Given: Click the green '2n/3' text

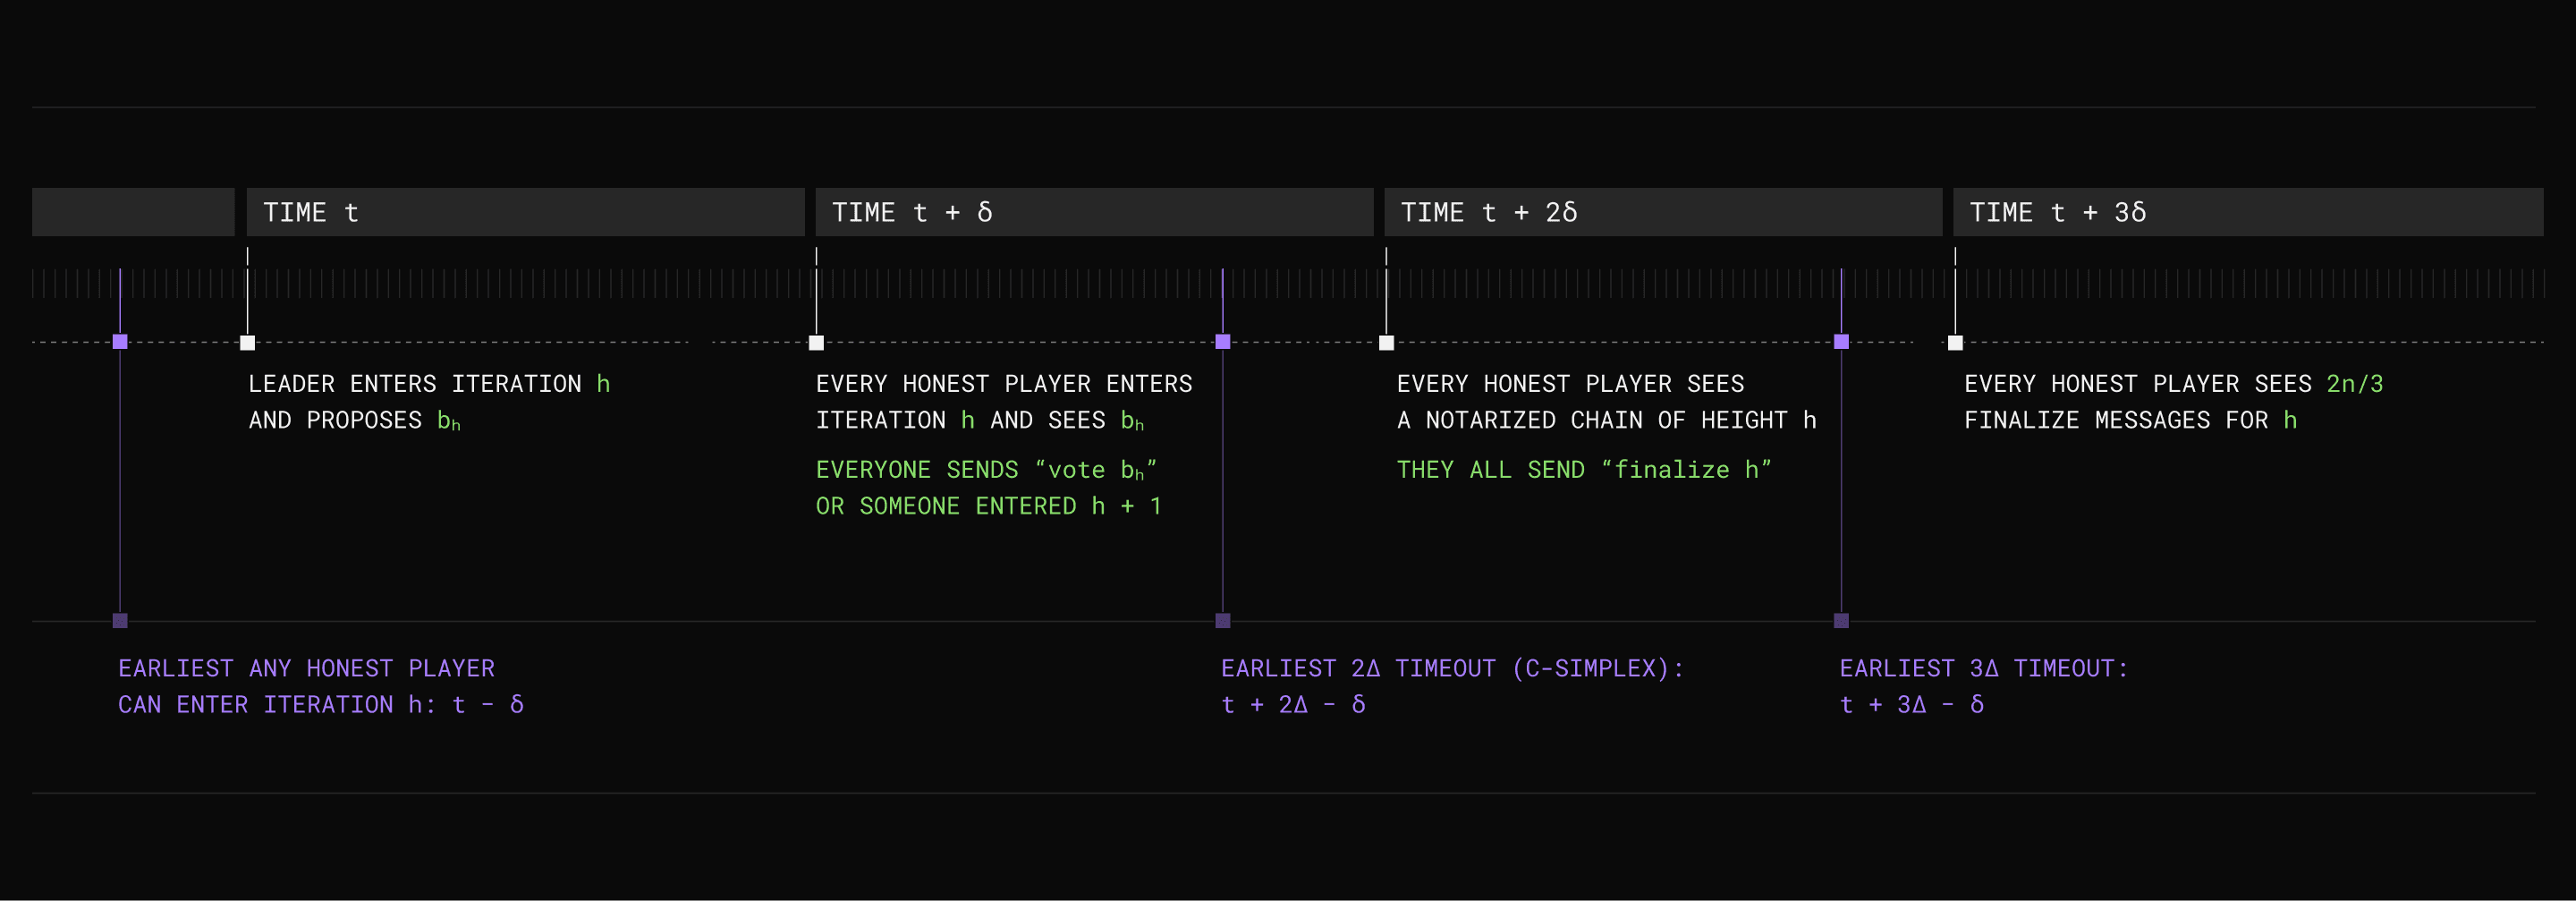Looking at the screenshot, I should click(2354, 384).
